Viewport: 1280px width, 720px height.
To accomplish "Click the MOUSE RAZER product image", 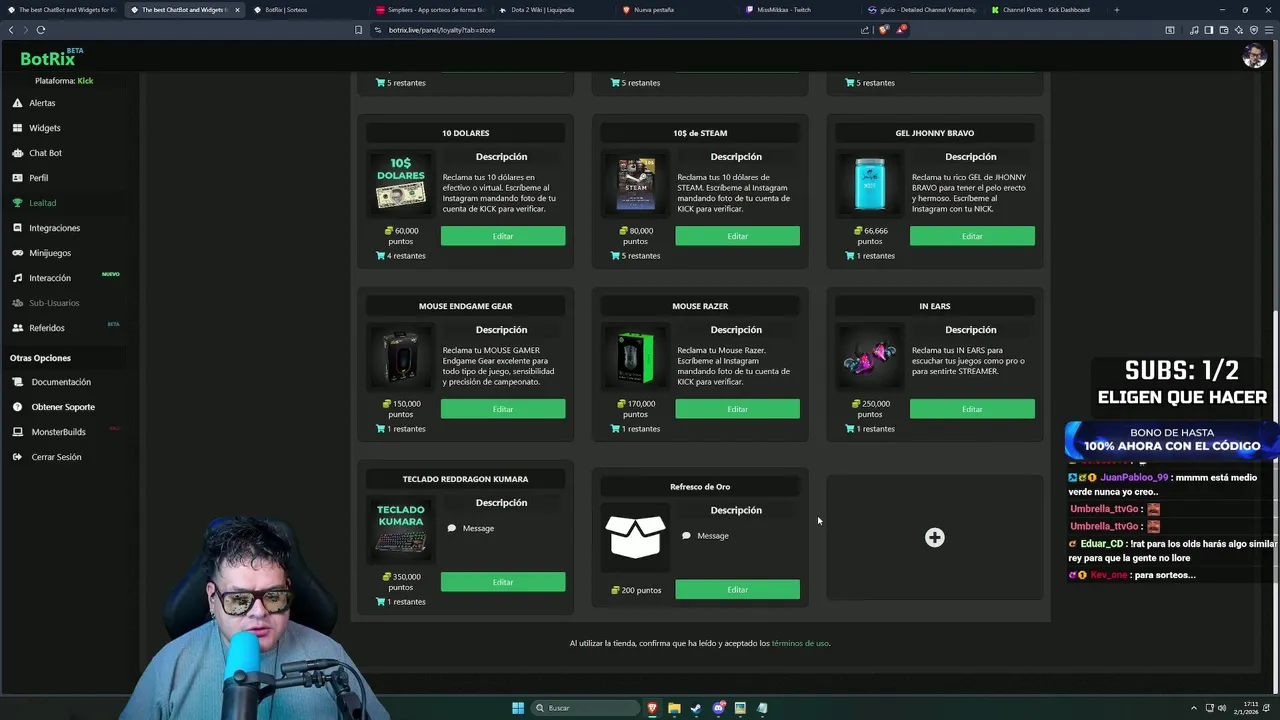I will (x=635, y=357).
